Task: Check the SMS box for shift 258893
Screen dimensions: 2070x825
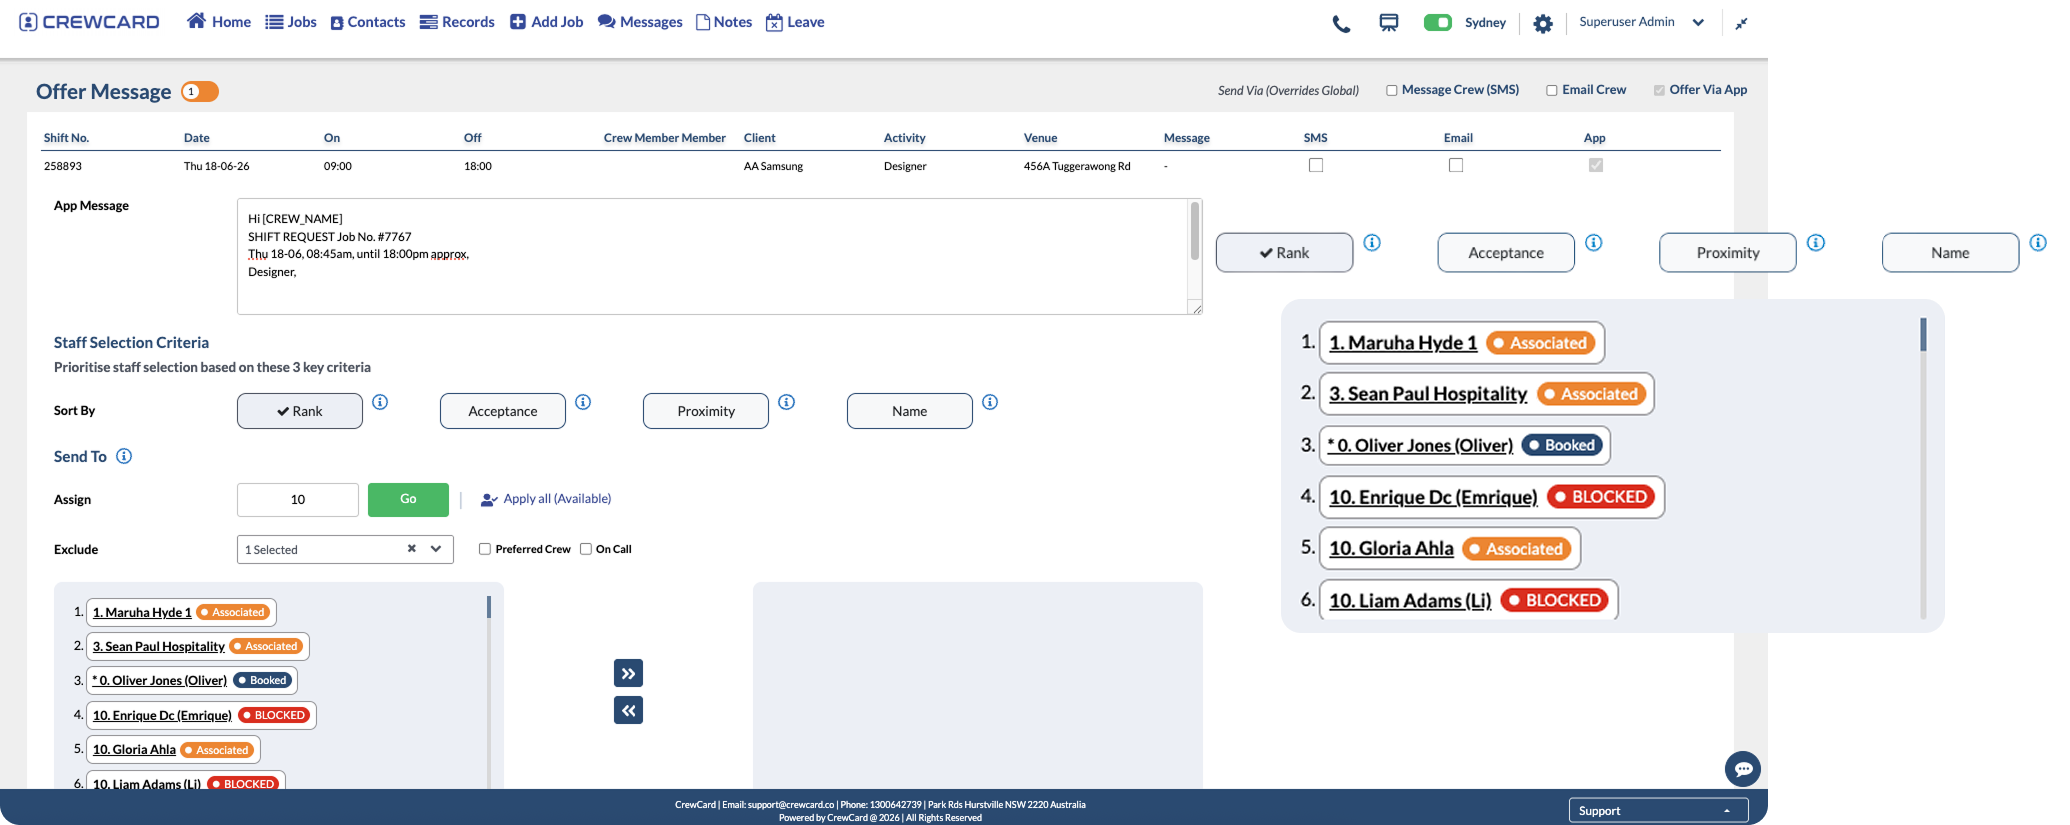Action: (1316, 165)
